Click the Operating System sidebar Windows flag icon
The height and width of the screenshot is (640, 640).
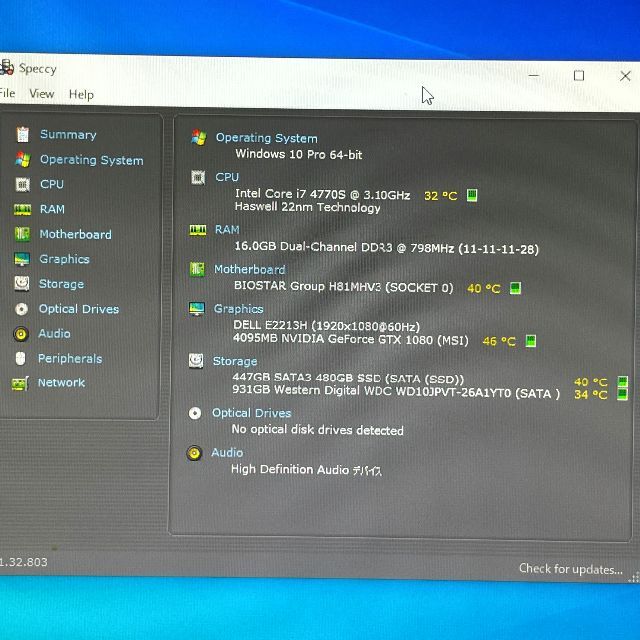point(23,160)
